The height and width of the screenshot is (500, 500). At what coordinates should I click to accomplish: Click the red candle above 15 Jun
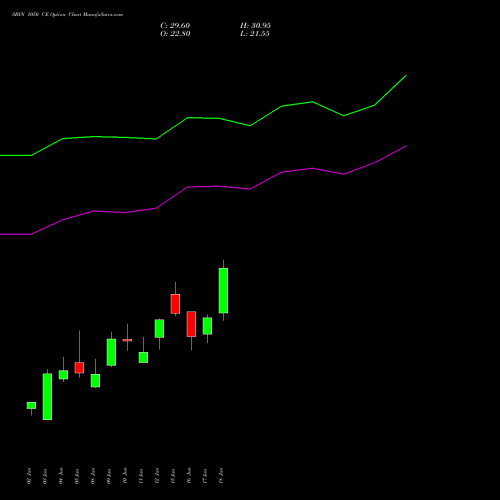[x=175, y=304]
